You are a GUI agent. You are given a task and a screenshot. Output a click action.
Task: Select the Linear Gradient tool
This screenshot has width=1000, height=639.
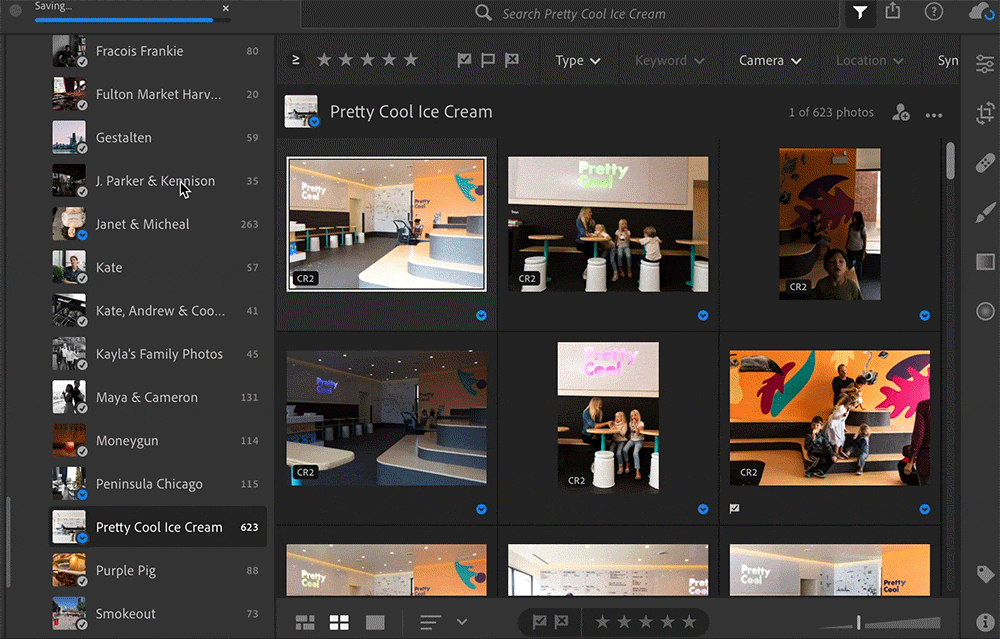[985, 261]
